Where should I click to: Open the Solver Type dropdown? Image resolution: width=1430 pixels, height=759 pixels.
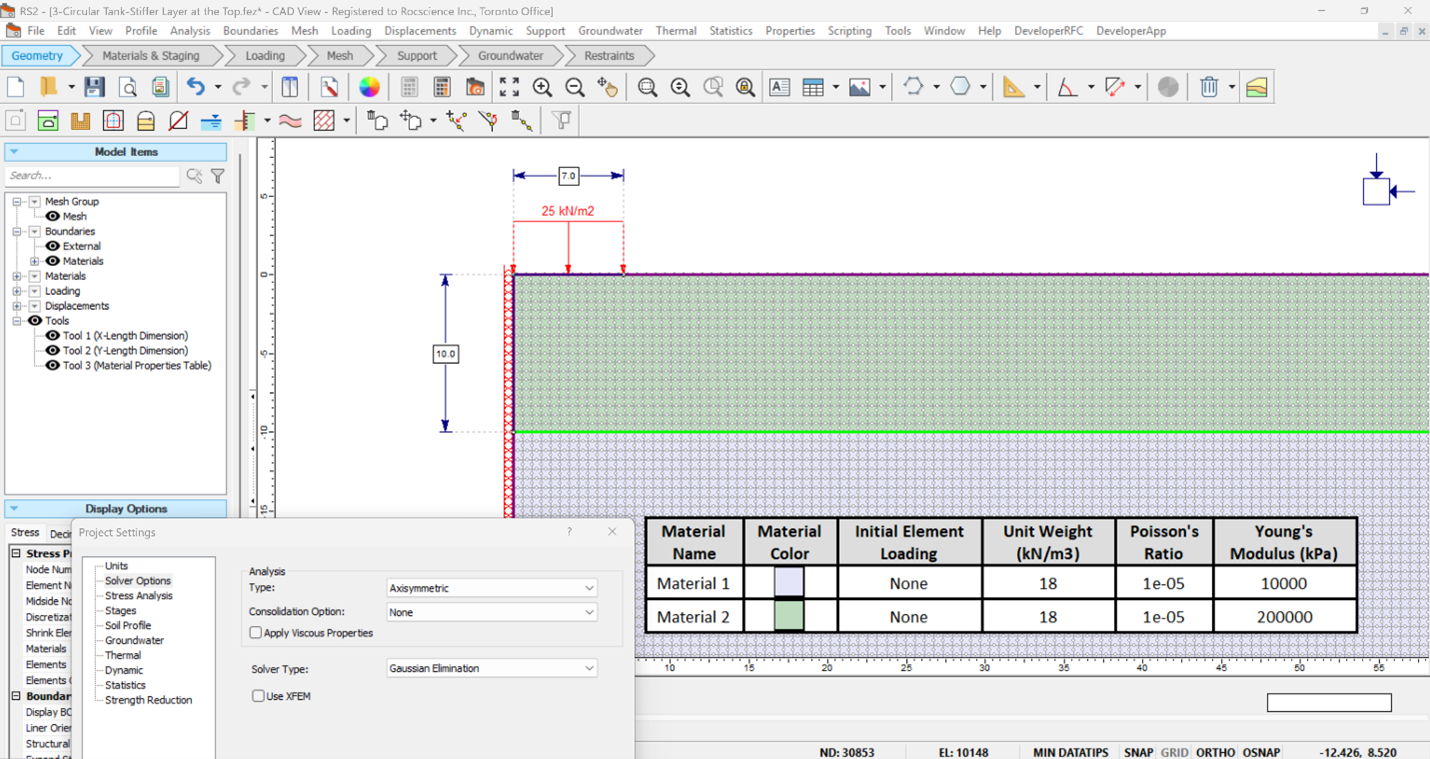(x=491, y=668)
